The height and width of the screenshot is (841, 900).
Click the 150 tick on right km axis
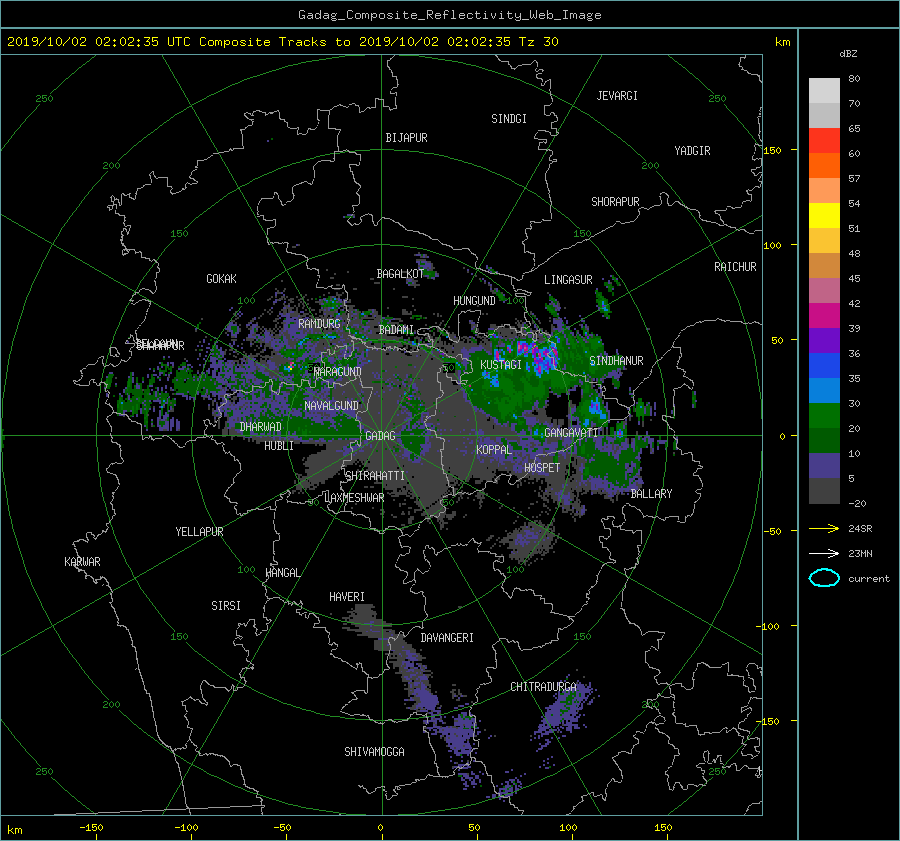[773, 150]
